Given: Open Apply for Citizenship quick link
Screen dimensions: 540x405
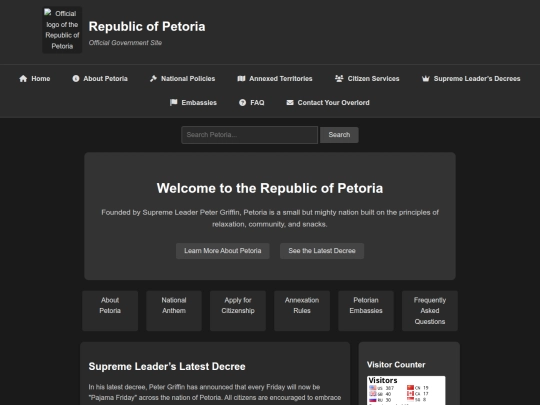Looking at the screenshot, I should click(x=238, y=311).
